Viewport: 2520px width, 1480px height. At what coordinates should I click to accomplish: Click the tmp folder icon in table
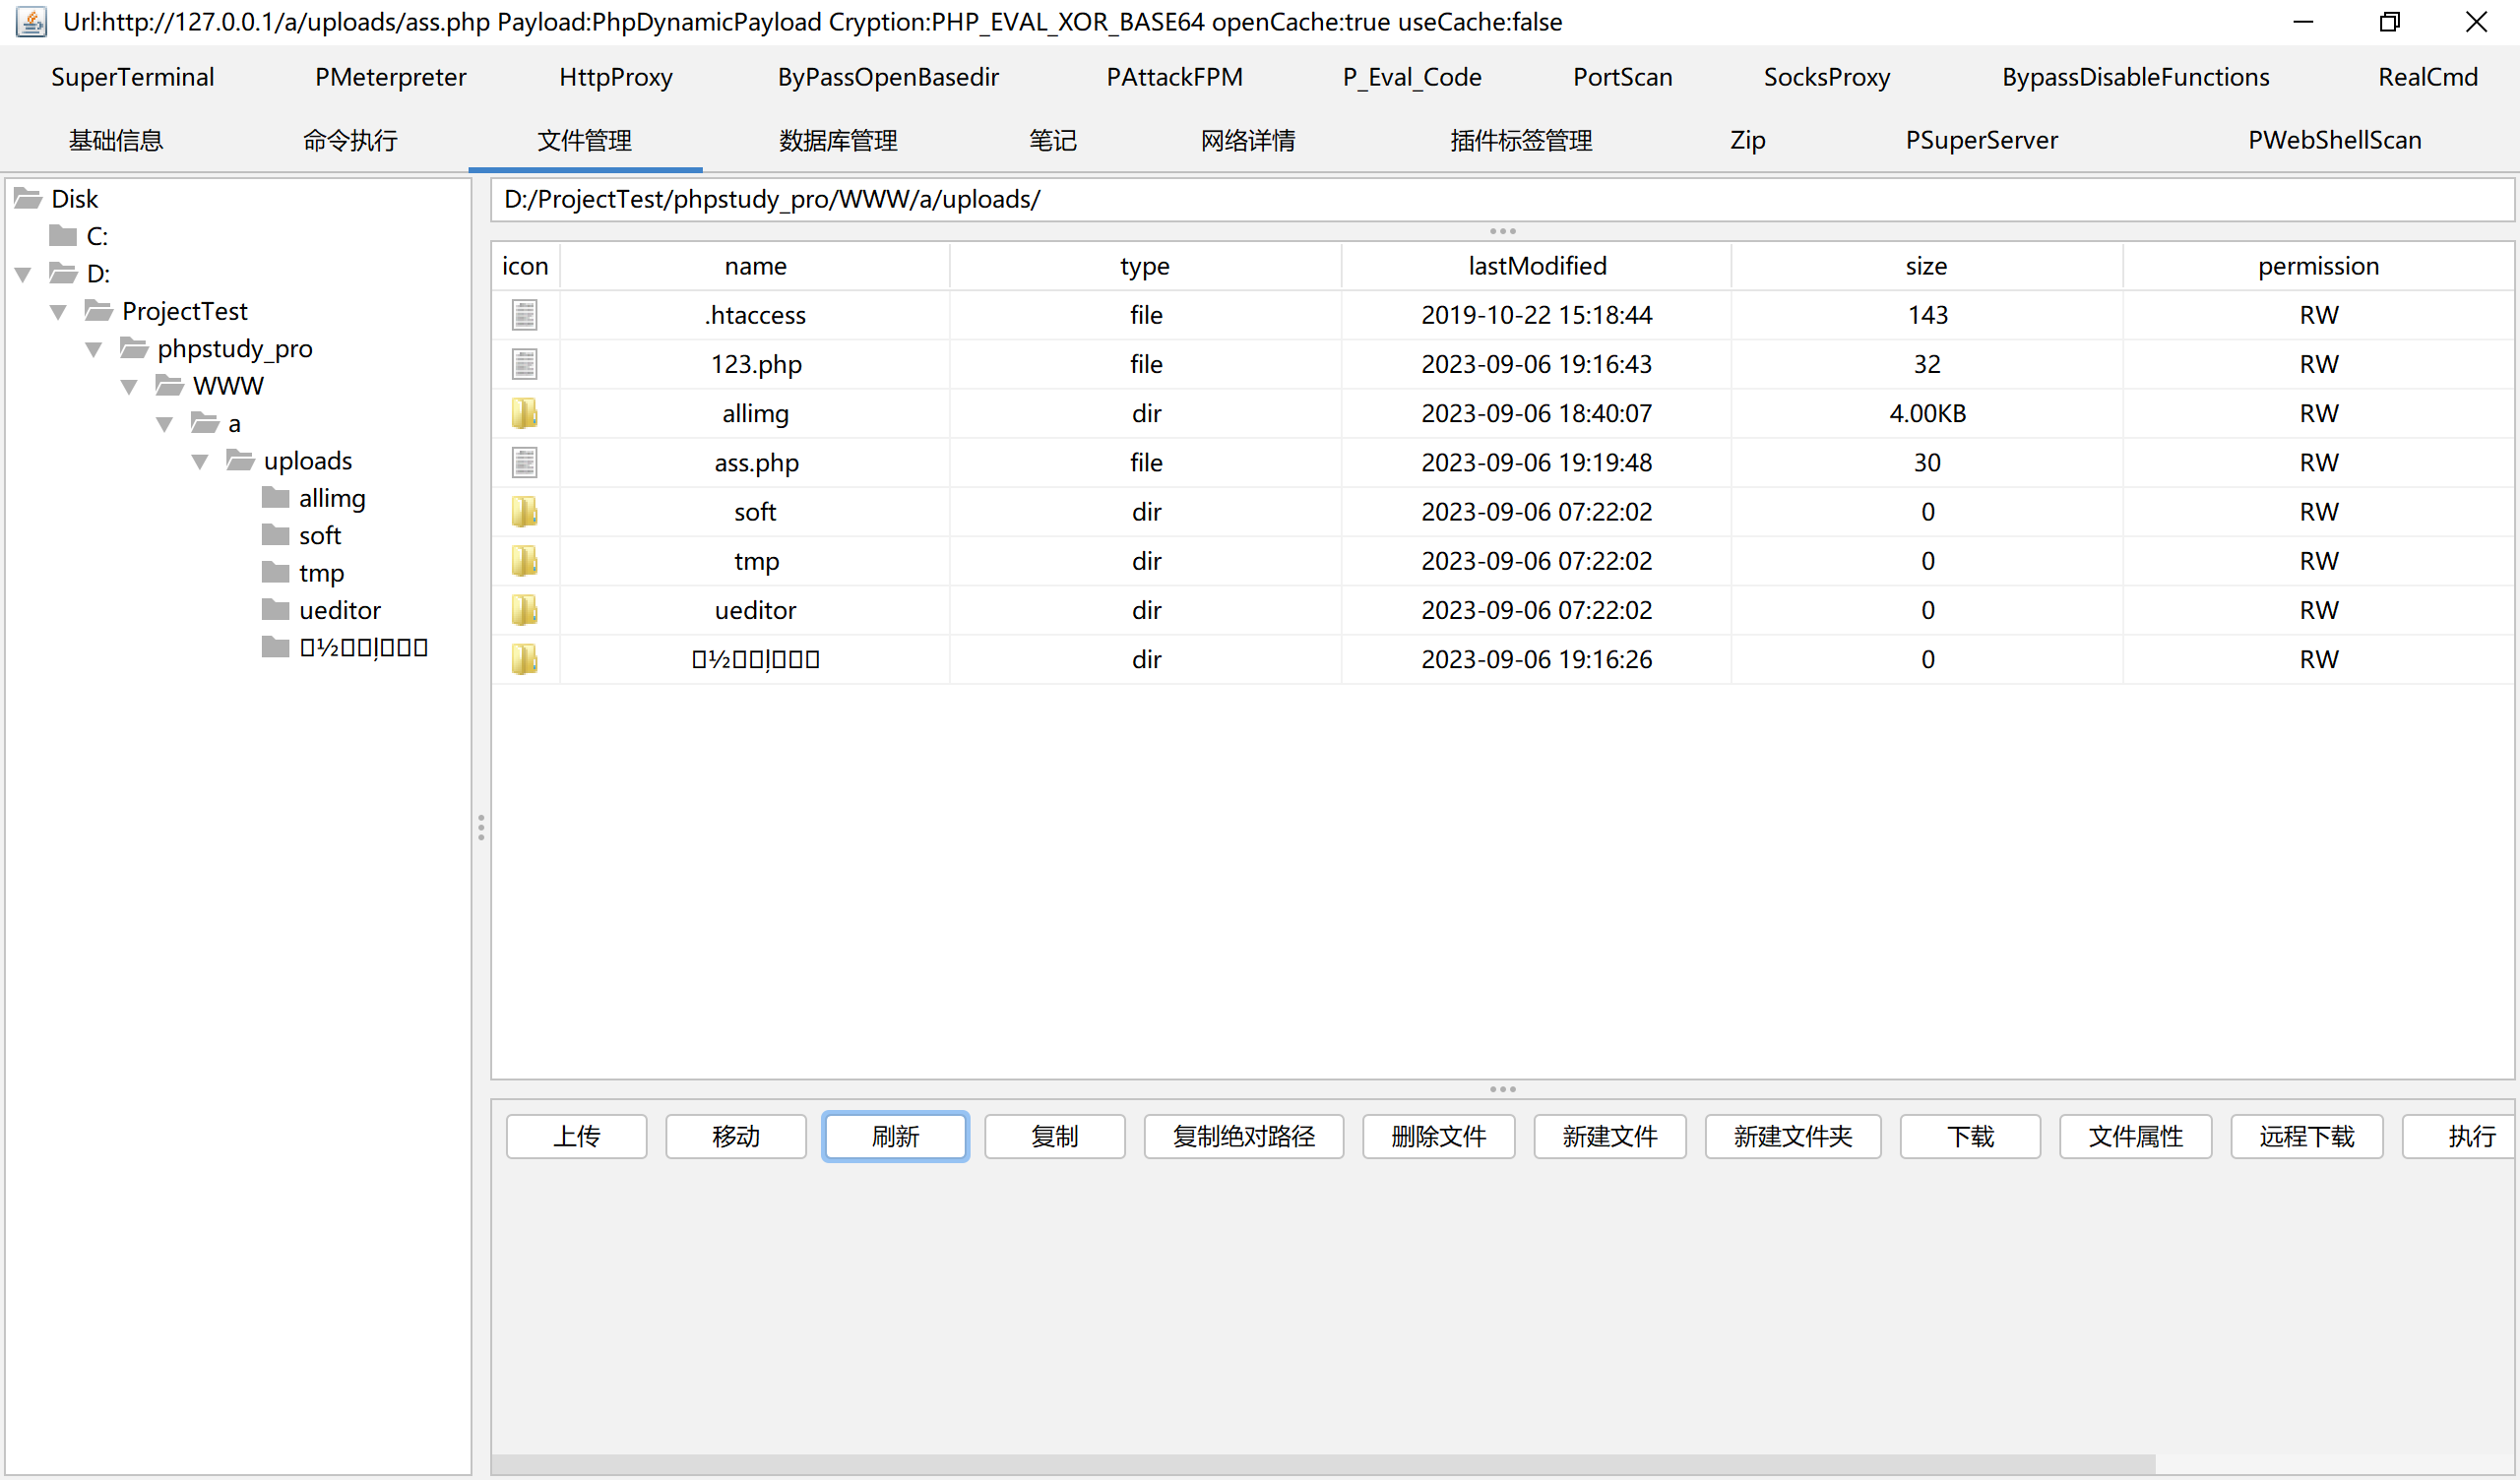525,560
